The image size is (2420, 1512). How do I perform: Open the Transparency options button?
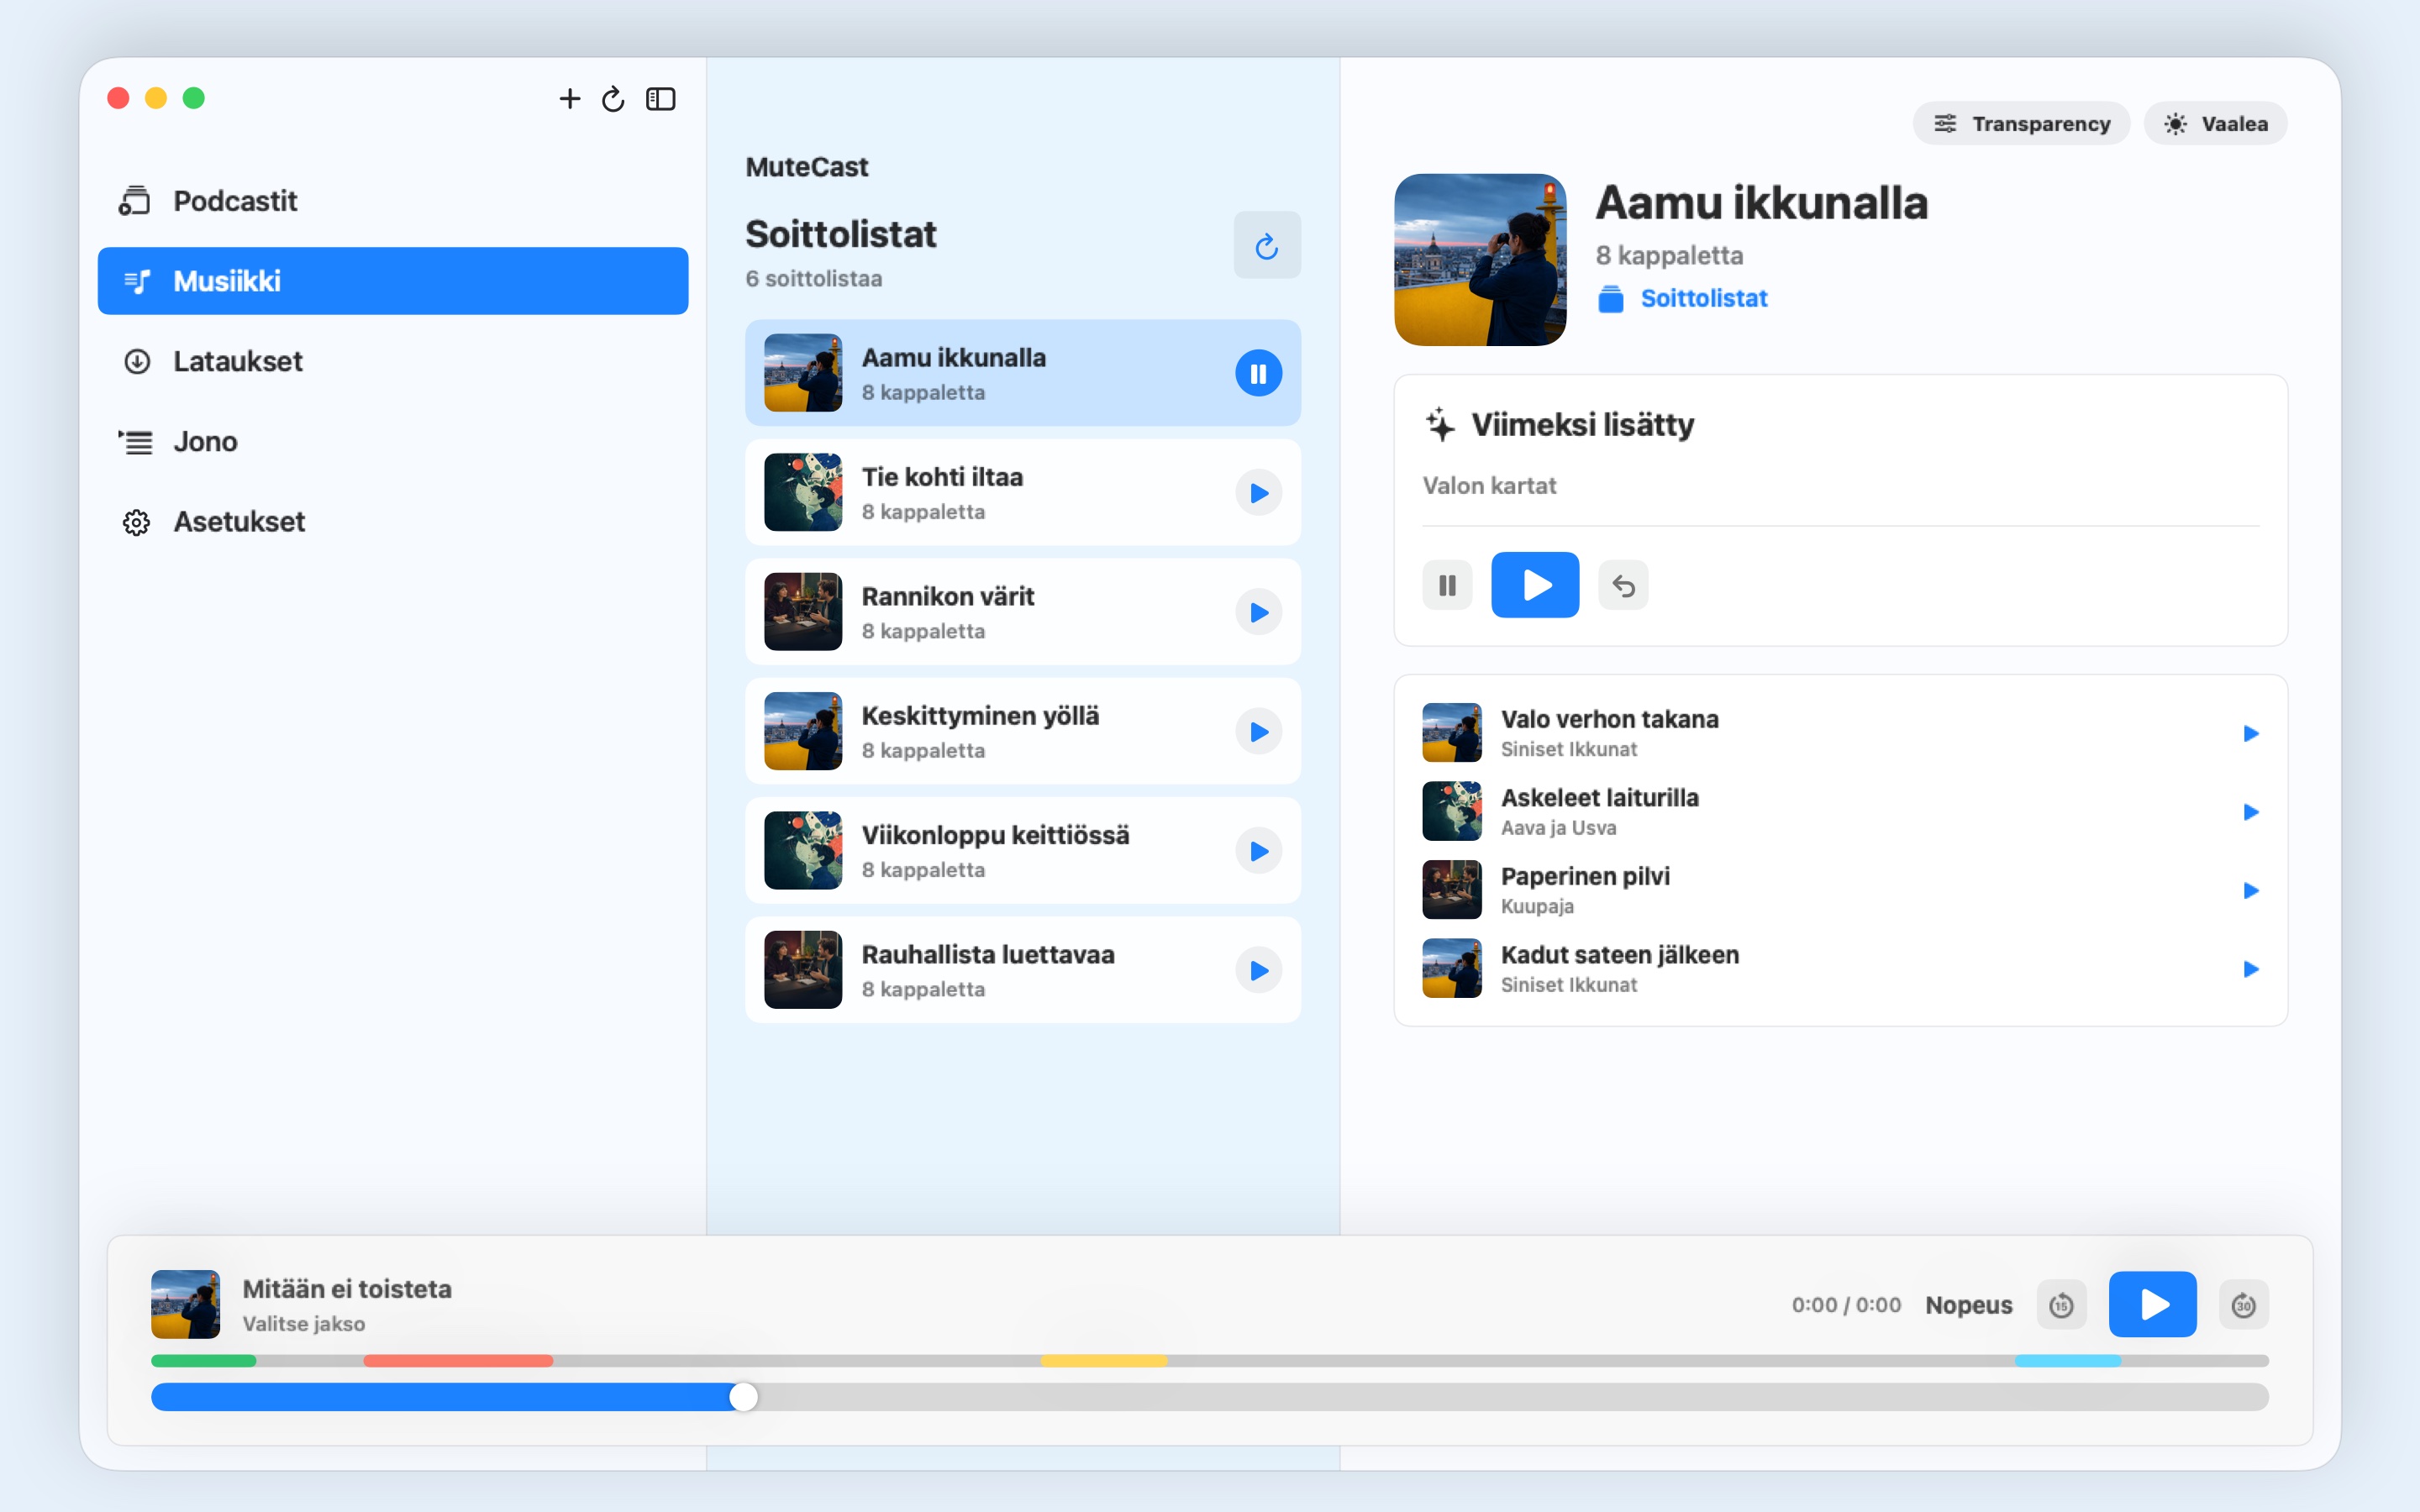2021,123
